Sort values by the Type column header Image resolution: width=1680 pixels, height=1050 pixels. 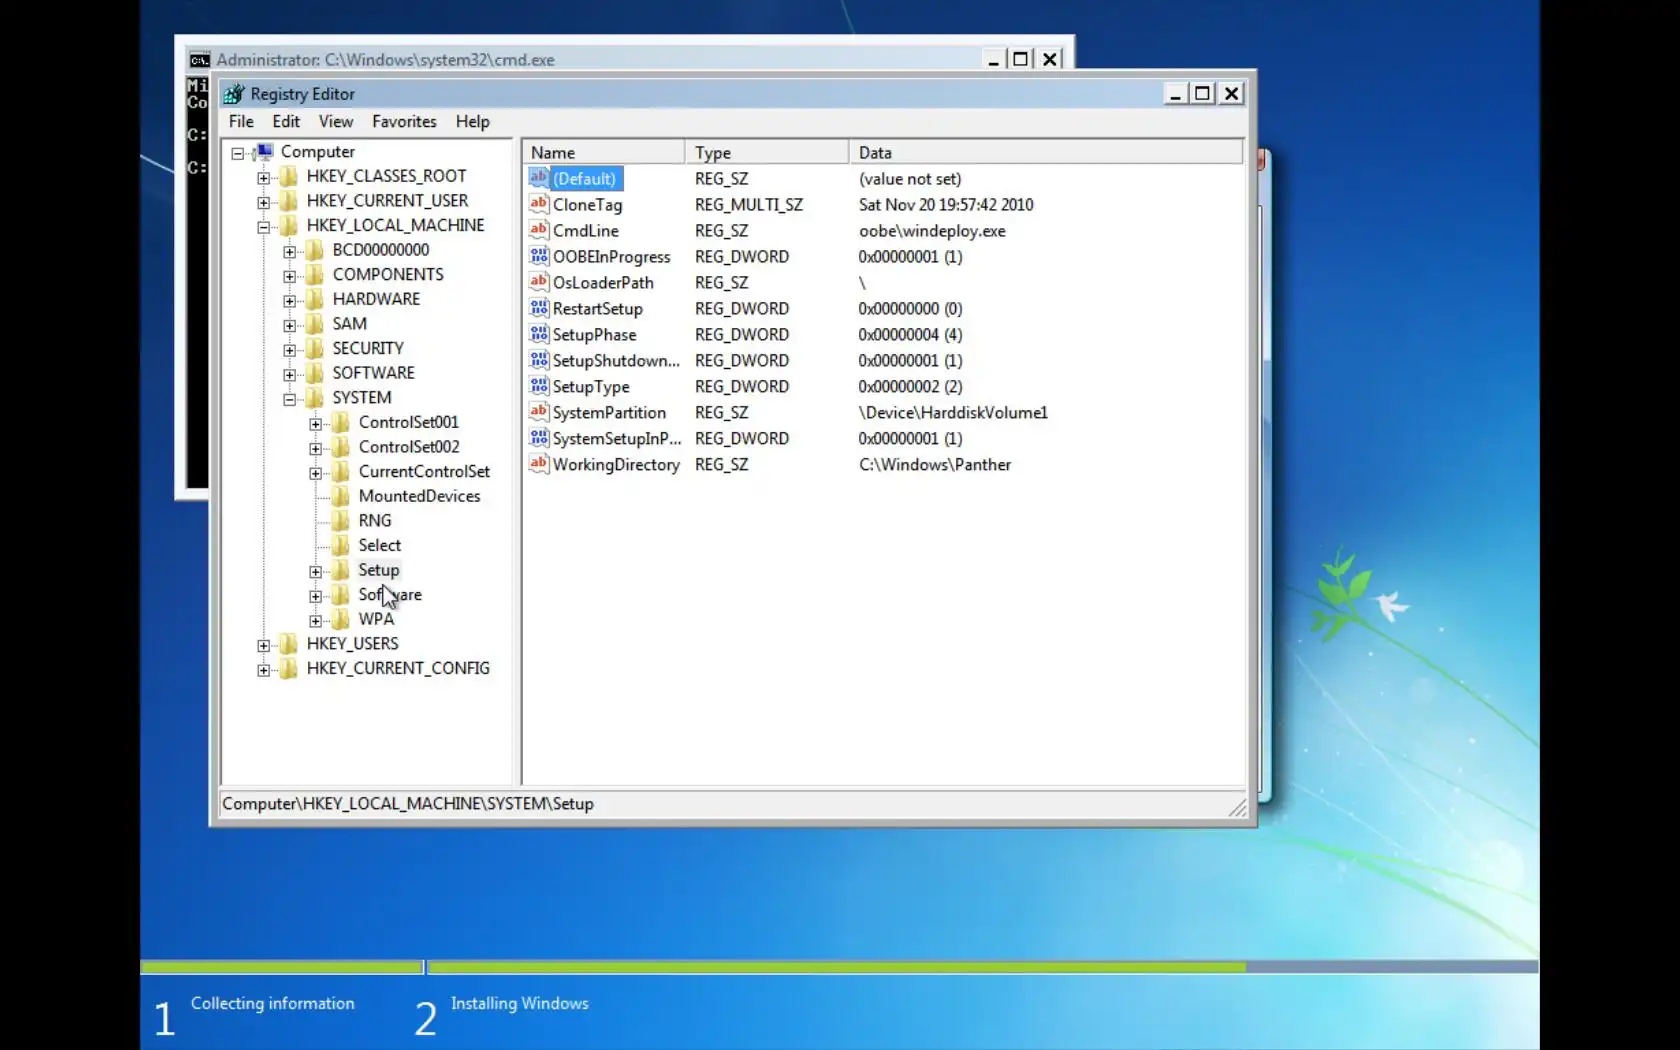click(x=767, y=152)
